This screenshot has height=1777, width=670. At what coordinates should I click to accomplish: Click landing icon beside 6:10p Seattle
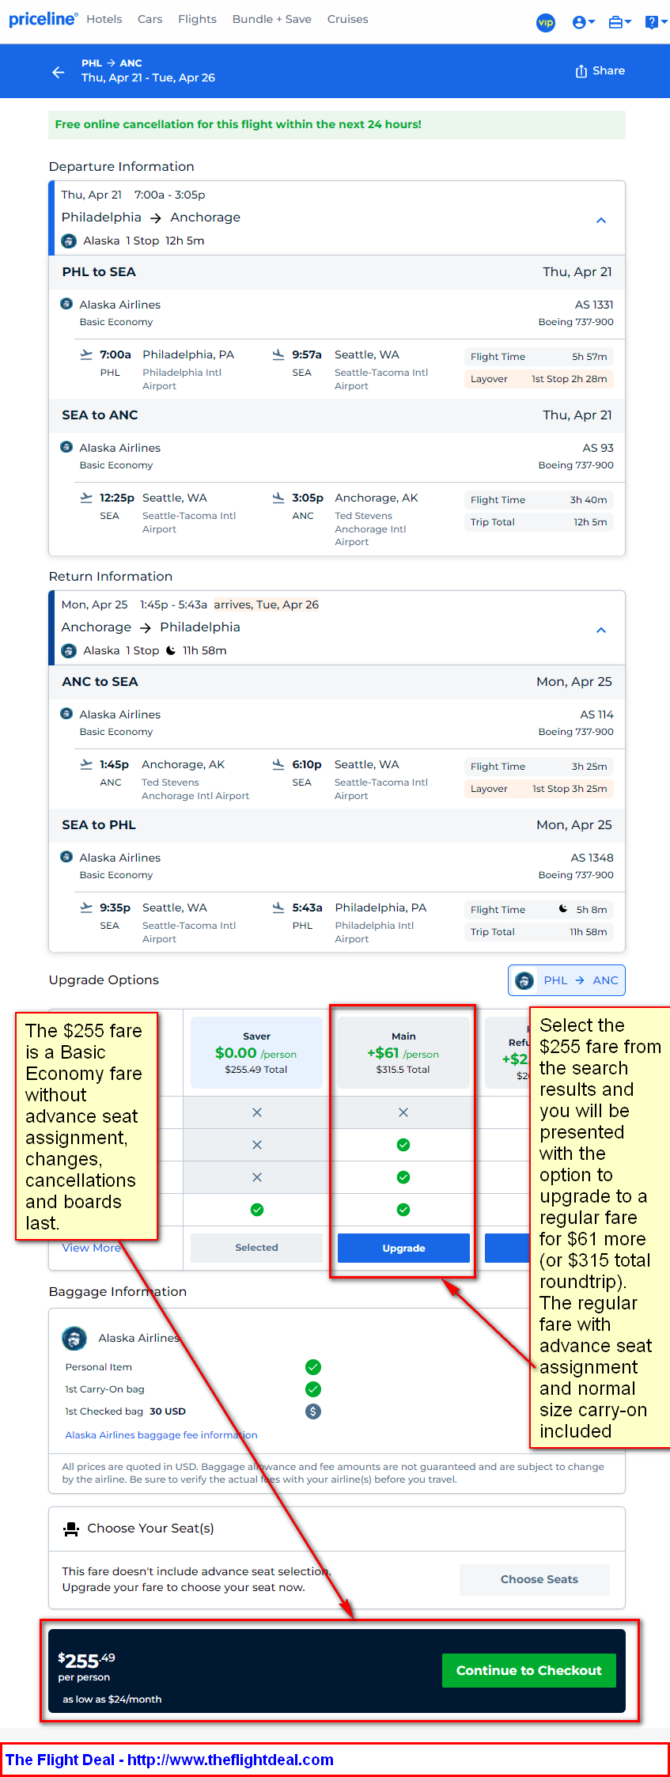[x=278, y=764]
